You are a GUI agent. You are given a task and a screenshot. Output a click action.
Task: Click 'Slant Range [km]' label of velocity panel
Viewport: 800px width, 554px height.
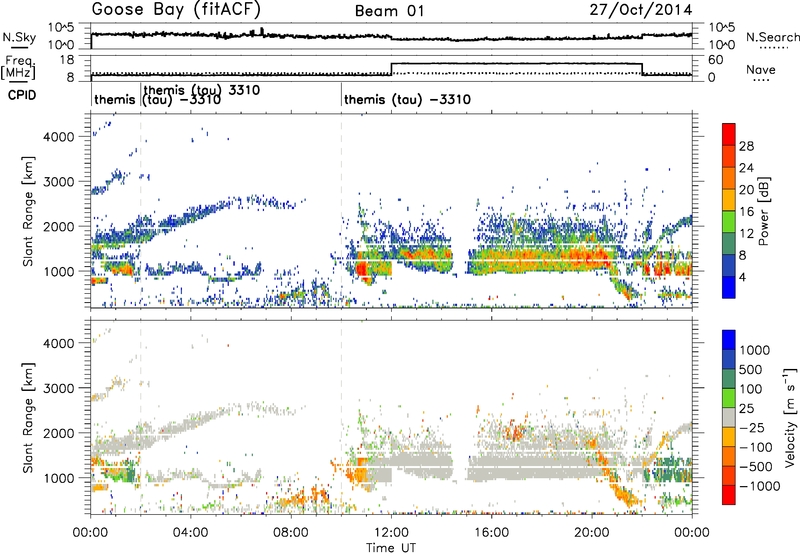[x=28, y=417]
